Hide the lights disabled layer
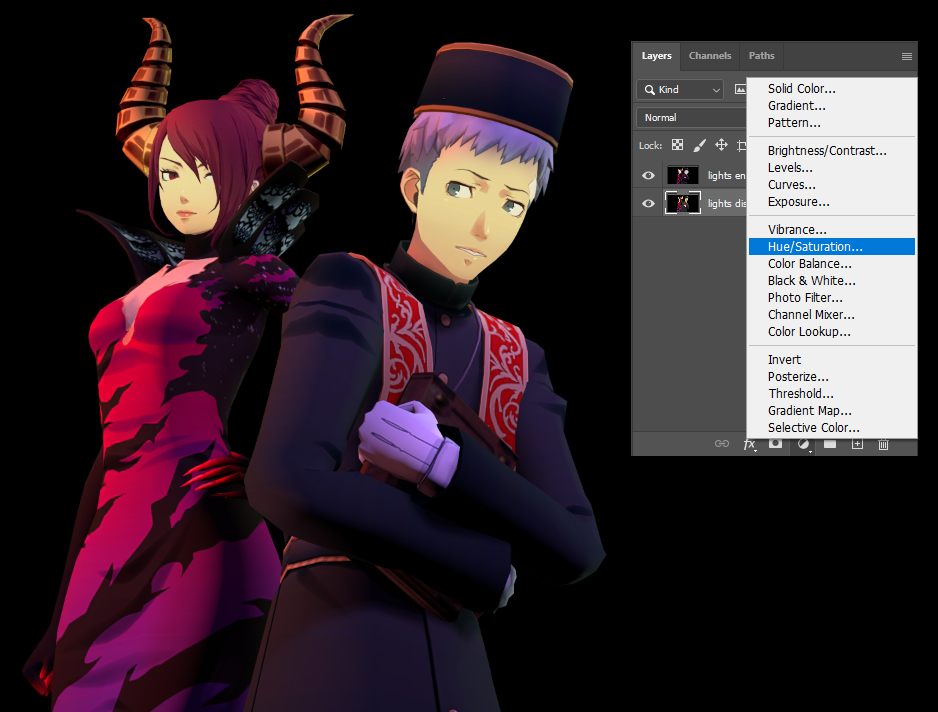 coord(648,203)
